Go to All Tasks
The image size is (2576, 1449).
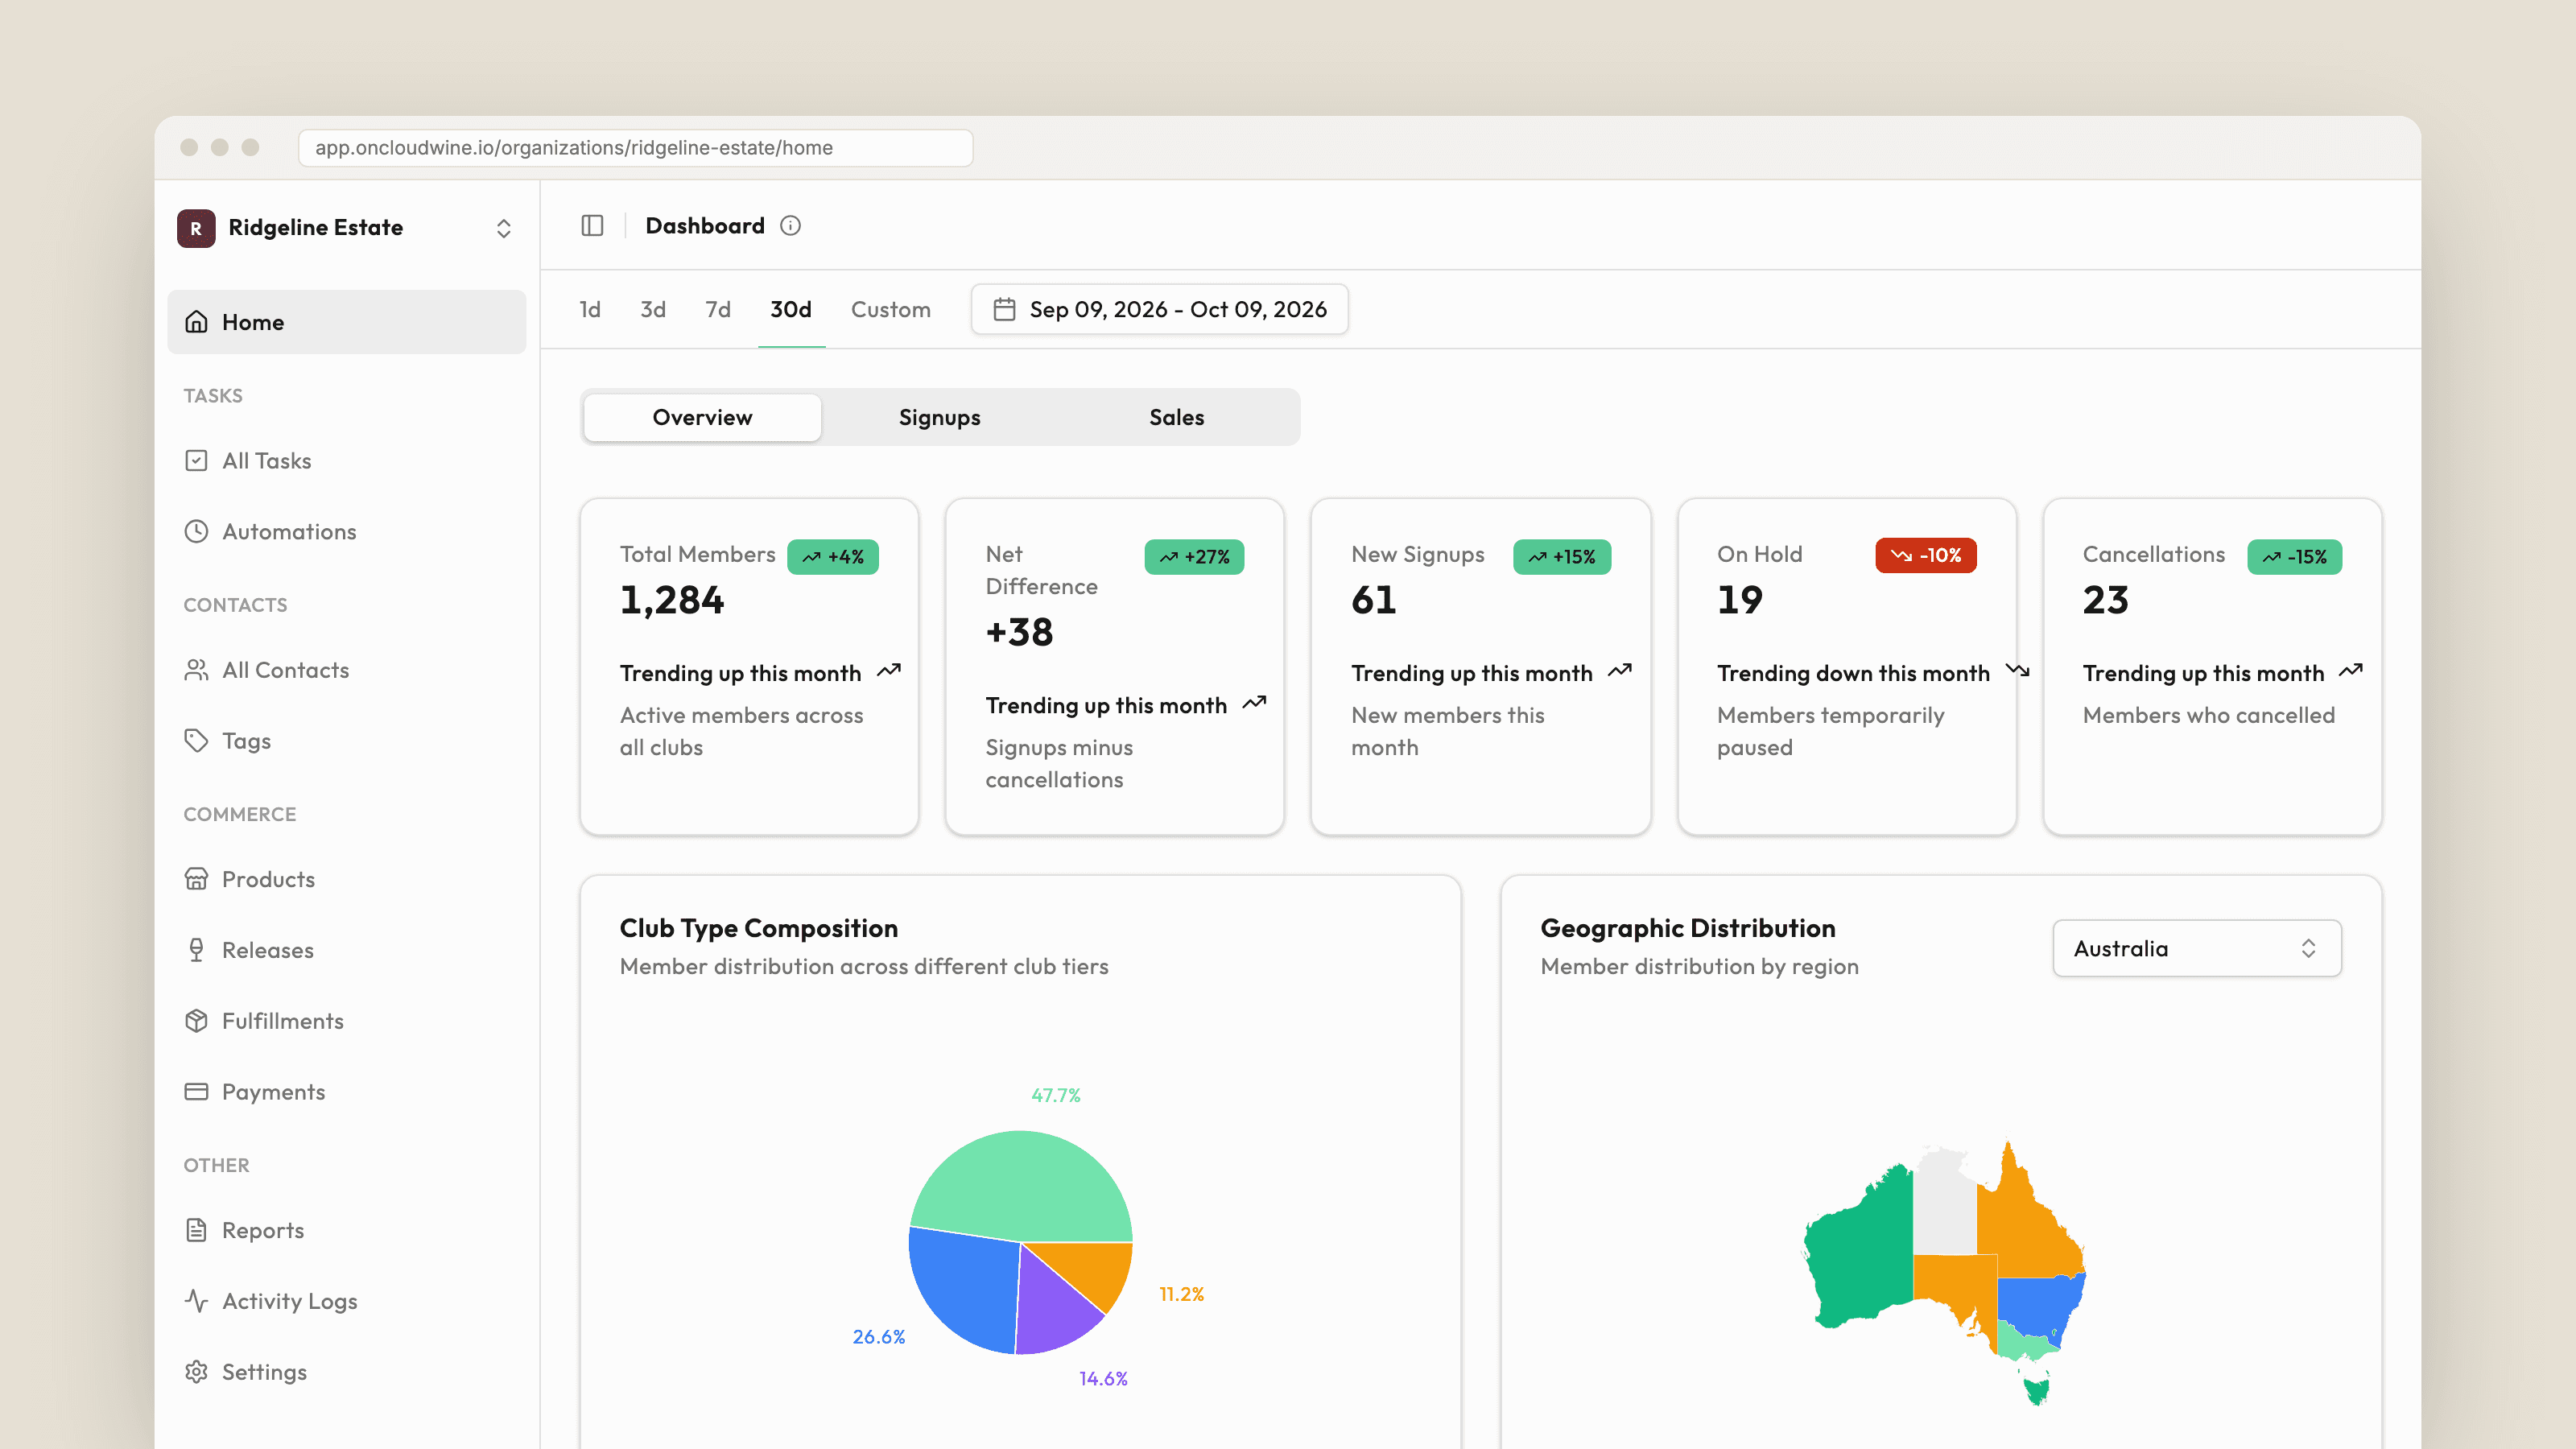click(346, 461)
